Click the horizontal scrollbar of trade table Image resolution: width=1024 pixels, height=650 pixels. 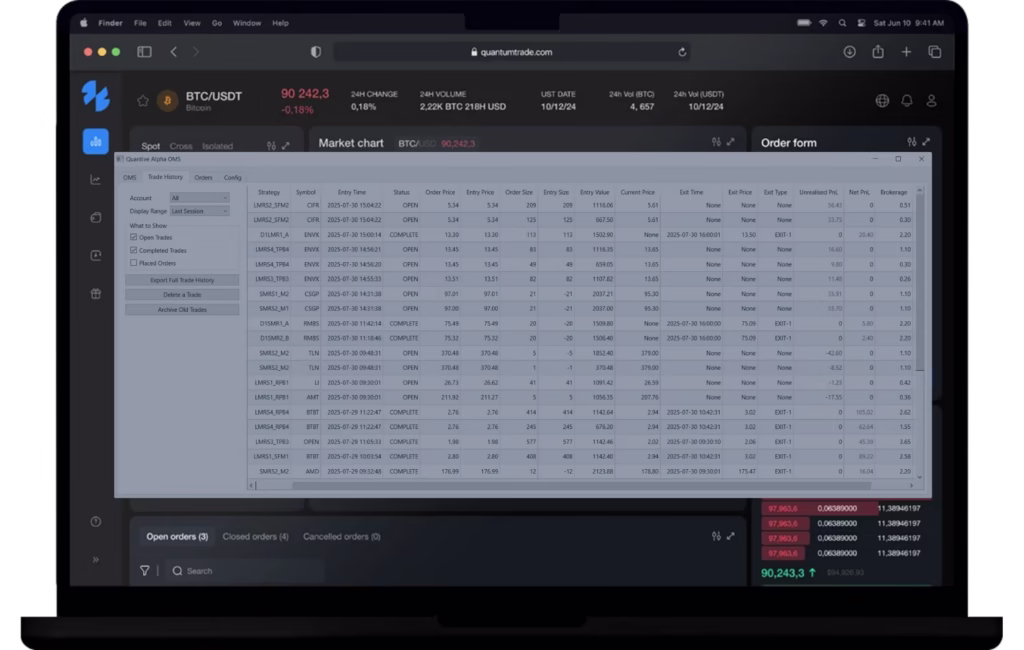pyautogui.click(x=581, y=485)
